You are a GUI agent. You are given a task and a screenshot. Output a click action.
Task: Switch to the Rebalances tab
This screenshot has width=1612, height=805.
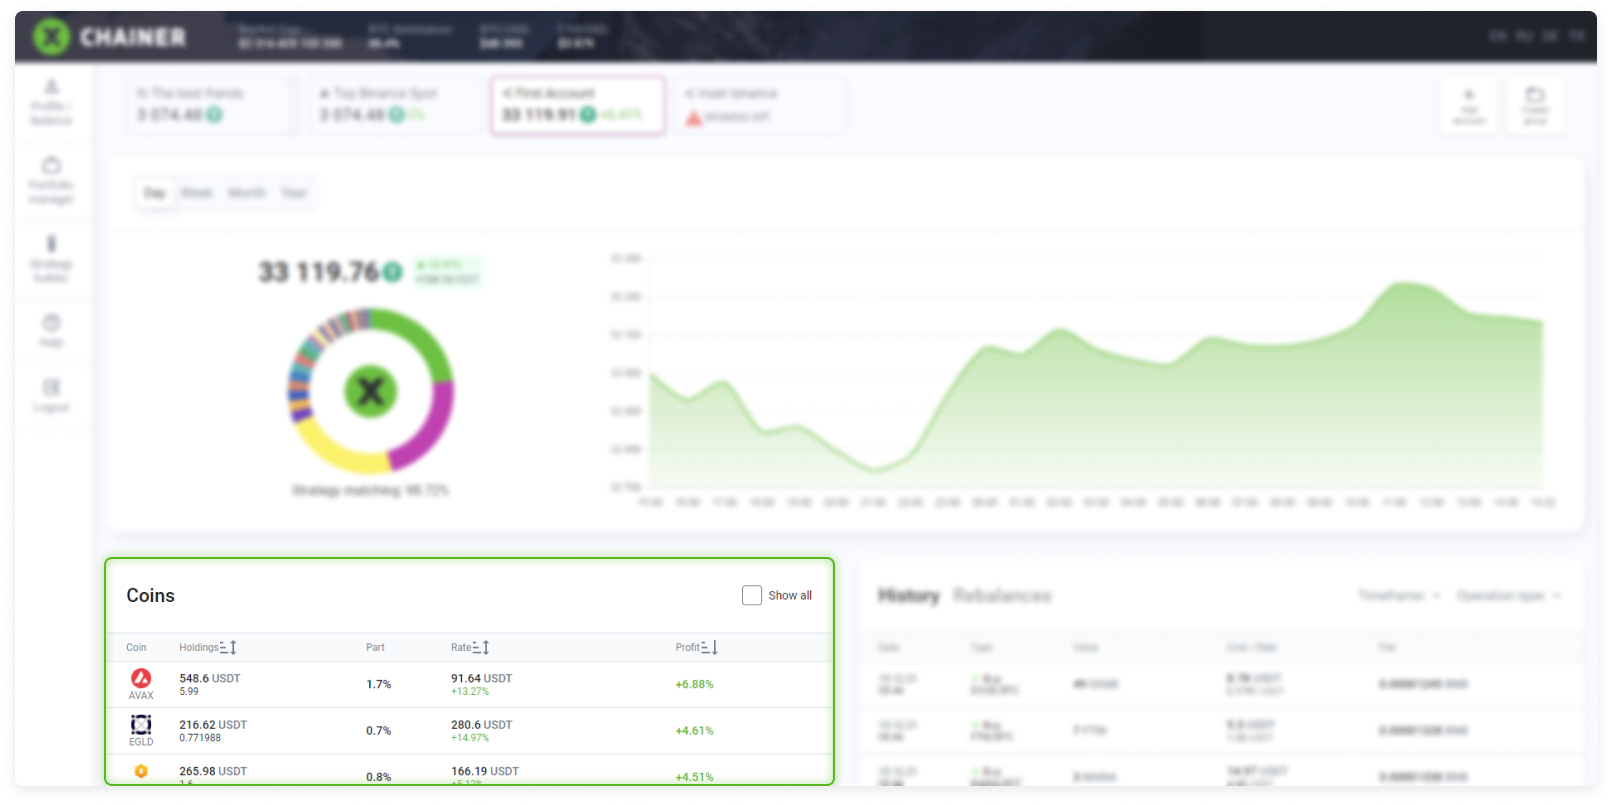click(1002, 595)
